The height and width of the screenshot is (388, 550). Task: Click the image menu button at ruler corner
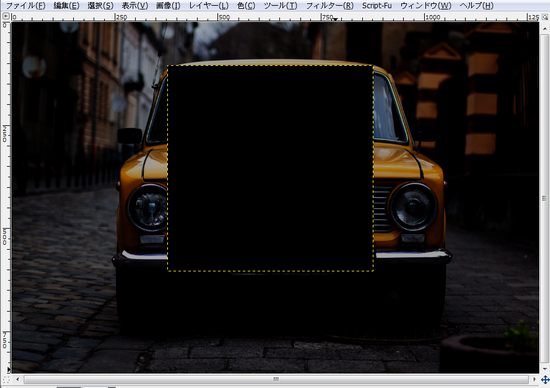[6, 16]
